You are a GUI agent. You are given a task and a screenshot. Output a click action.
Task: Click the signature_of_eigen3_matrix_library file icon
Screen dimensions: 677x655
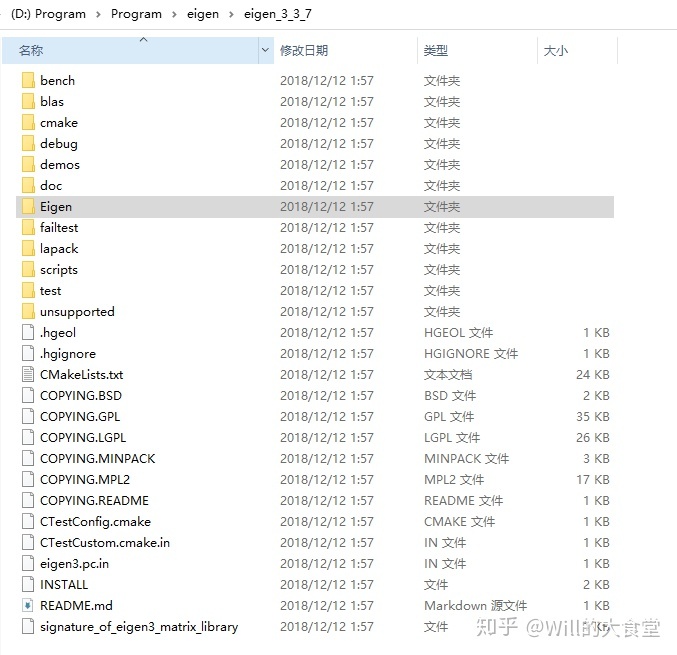click(x=28, y=627)
